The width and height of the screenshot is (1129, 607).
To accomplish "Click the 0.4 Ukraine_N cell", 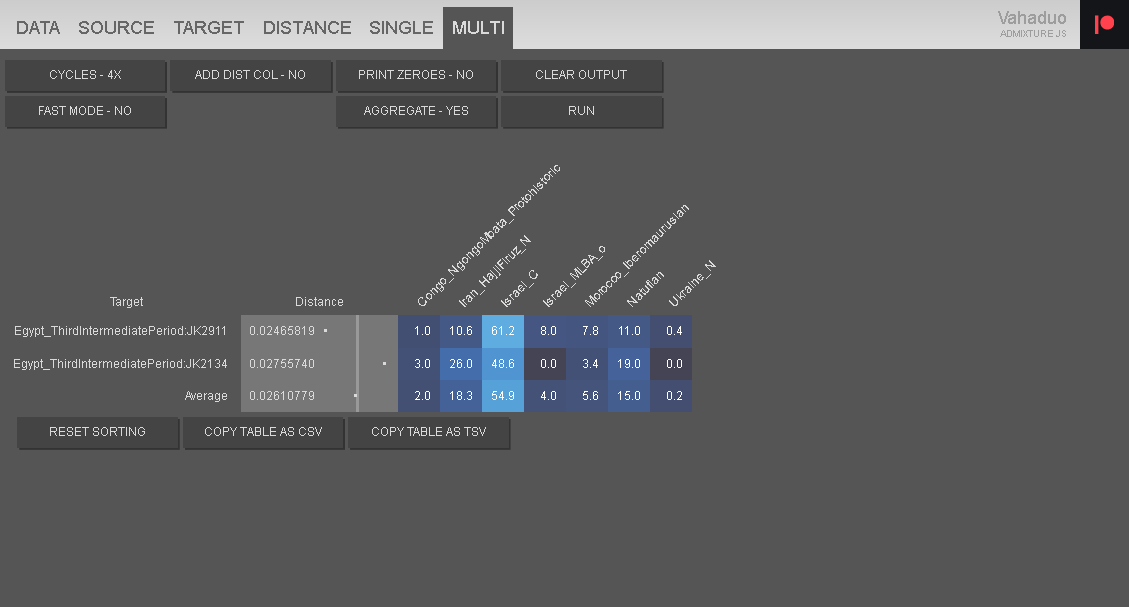I will click(x=671, y=331).
